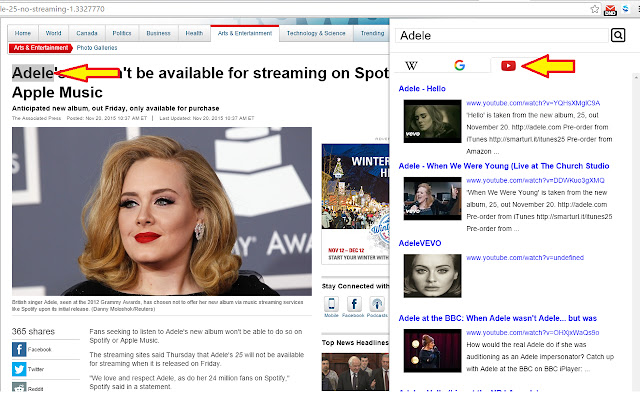Viewport: 640px width, 400px height.
Task: Open the Technology & Science tab
Action: 316,33
